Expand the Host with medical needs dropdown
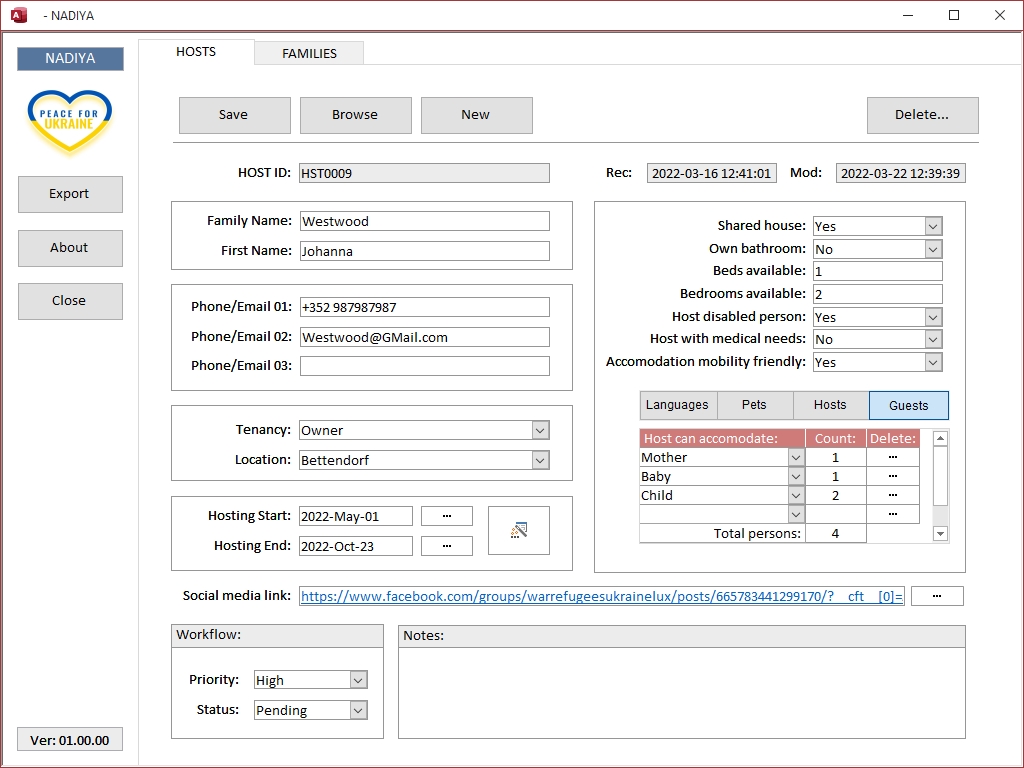This screenshot has width=1024, height=768. [x=933, y=339]
